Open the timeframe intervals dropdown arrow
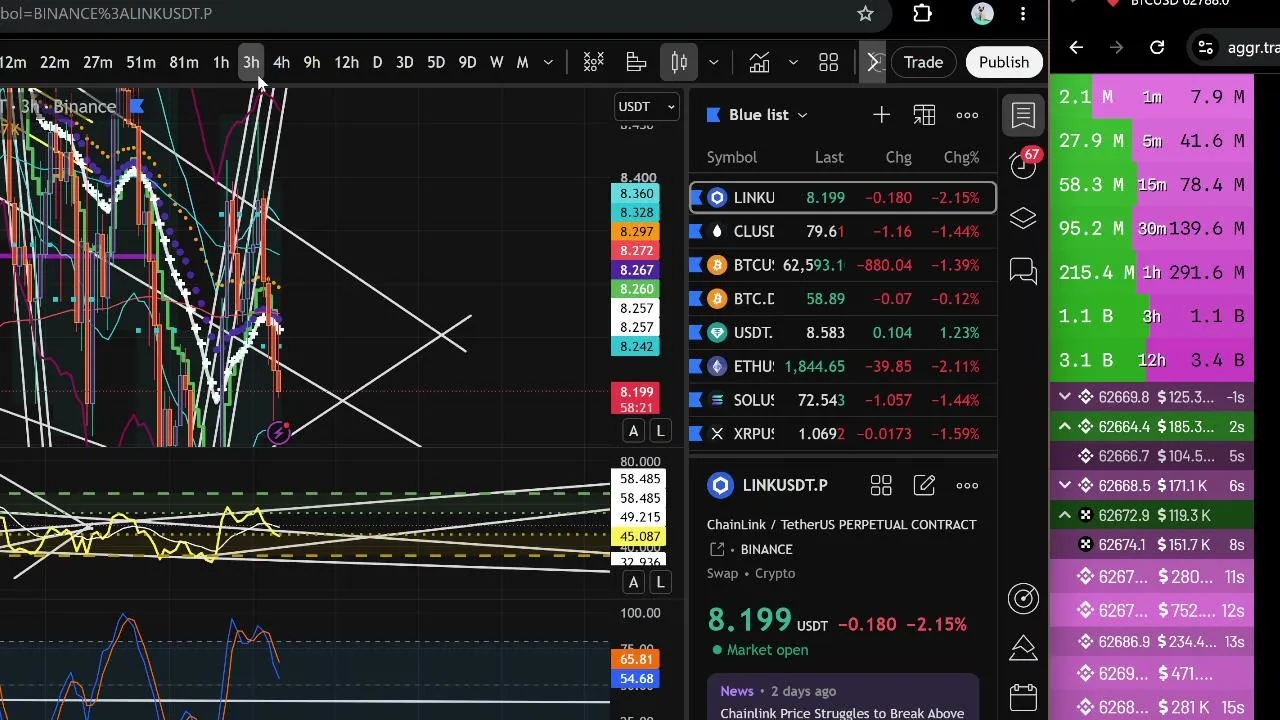This screenshot has height=720, width=1280. (548, 63)
